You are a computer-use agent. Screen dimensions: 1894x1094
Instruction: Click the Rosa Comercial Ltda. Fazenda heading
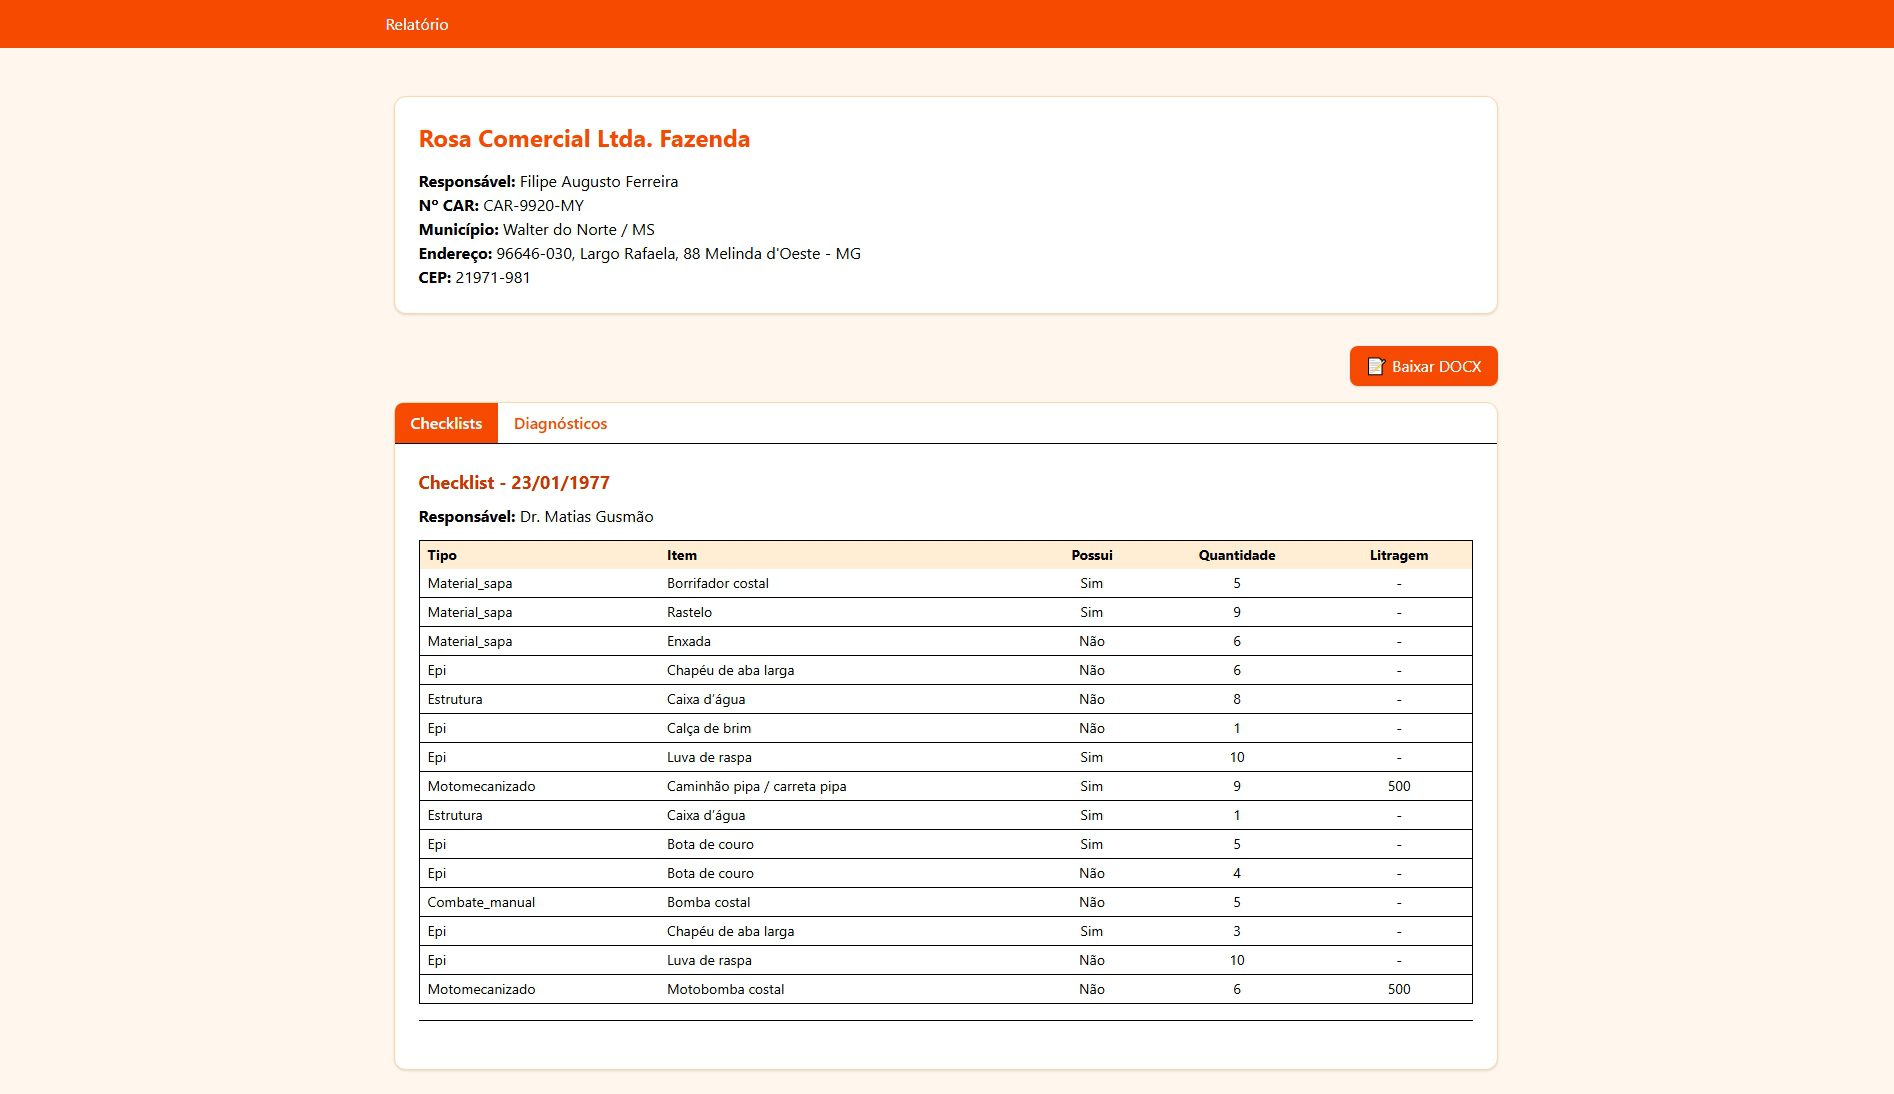(584, 139)
